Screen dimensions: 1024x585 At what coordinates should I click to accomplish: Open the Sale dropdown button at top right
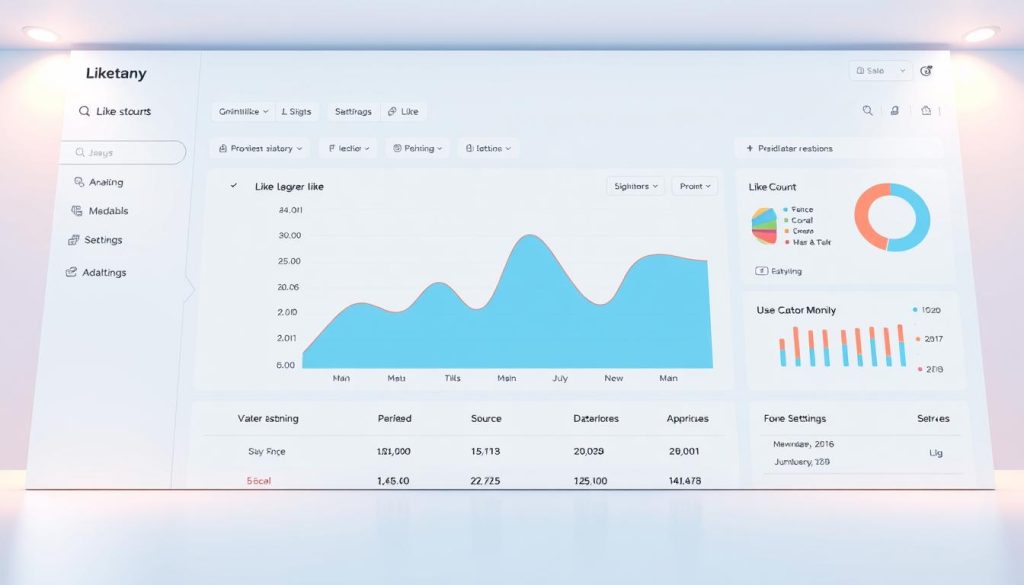pos(880,71)
